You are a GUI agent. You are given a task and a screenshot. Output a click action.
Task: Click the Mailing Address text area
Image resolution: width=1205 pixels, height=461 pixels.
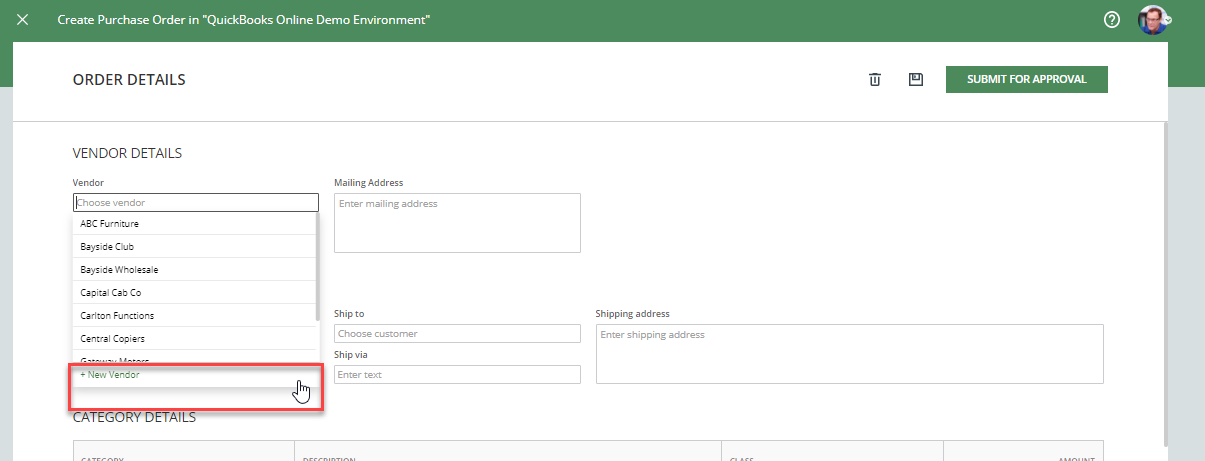(x=457, y=223)
